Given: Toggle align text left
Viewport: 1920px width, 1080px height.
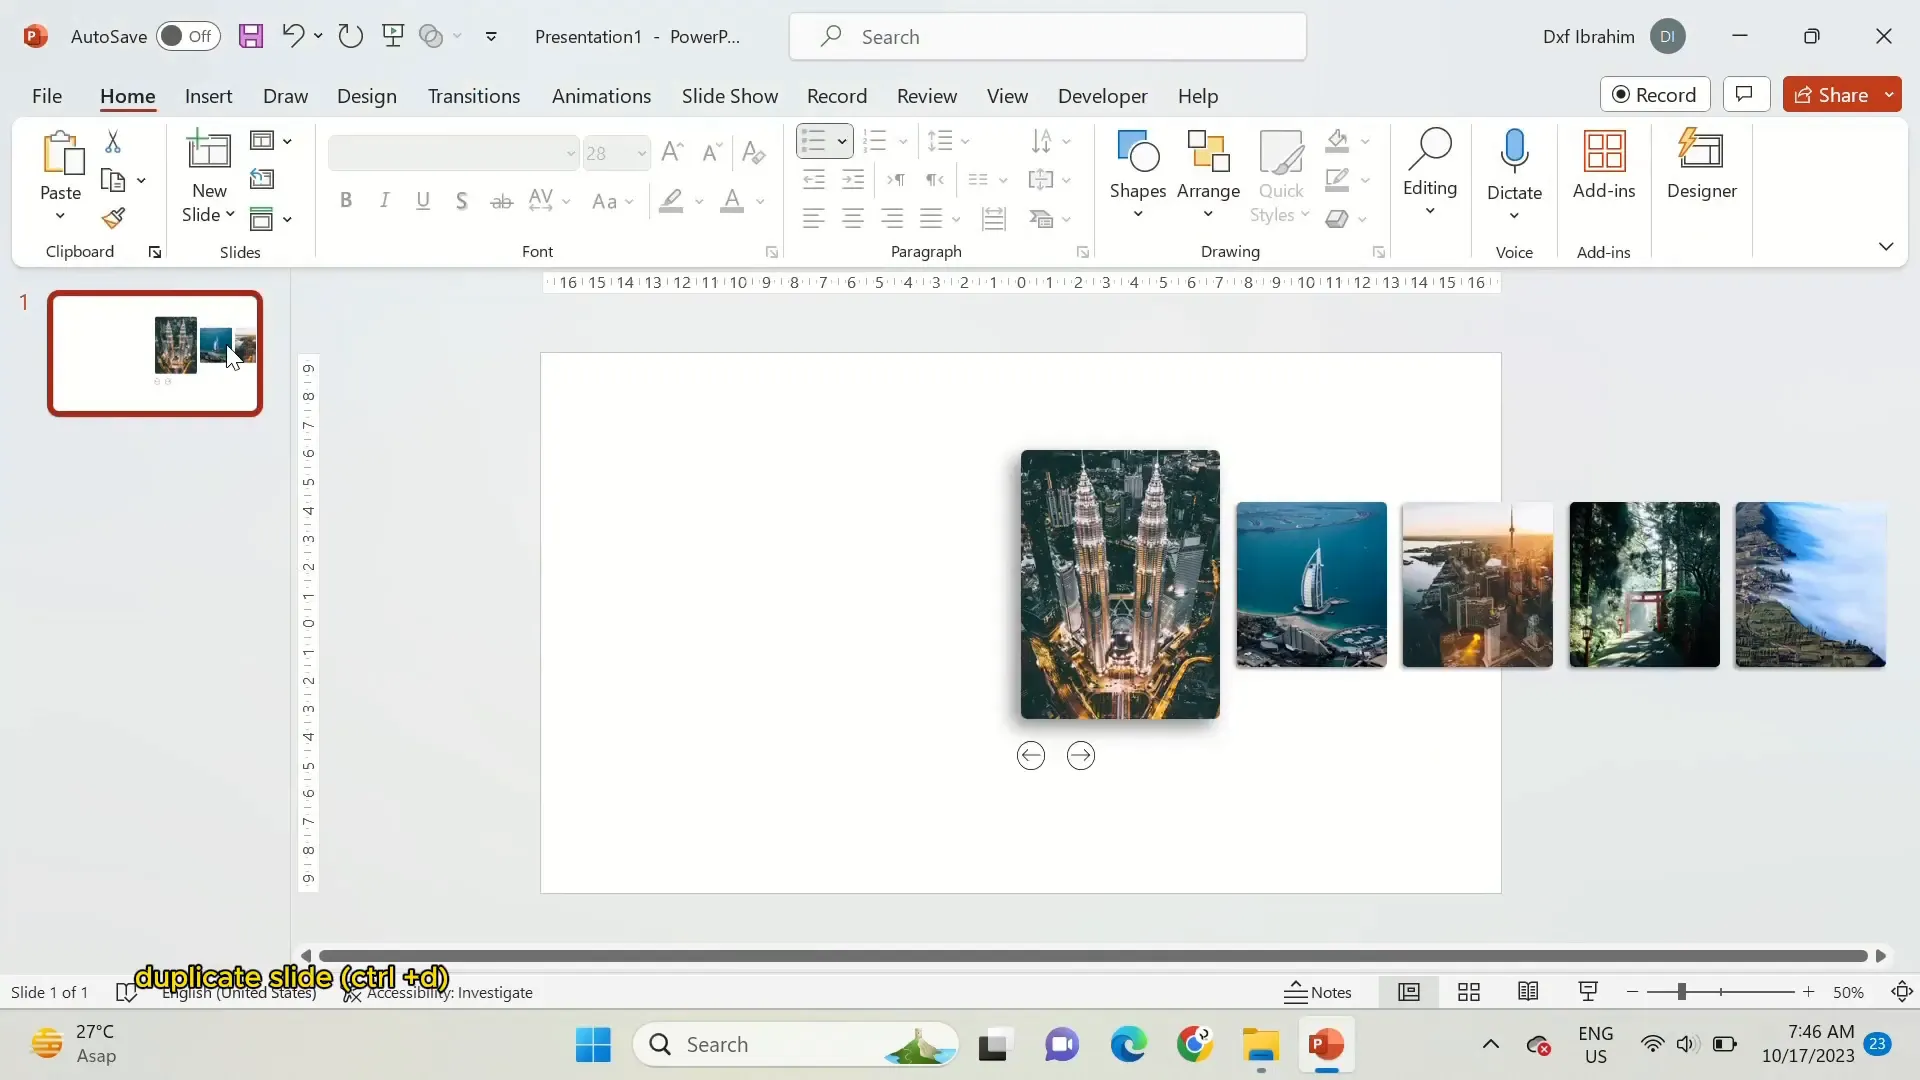Looking at the screenshot, I should click(813, 219).
